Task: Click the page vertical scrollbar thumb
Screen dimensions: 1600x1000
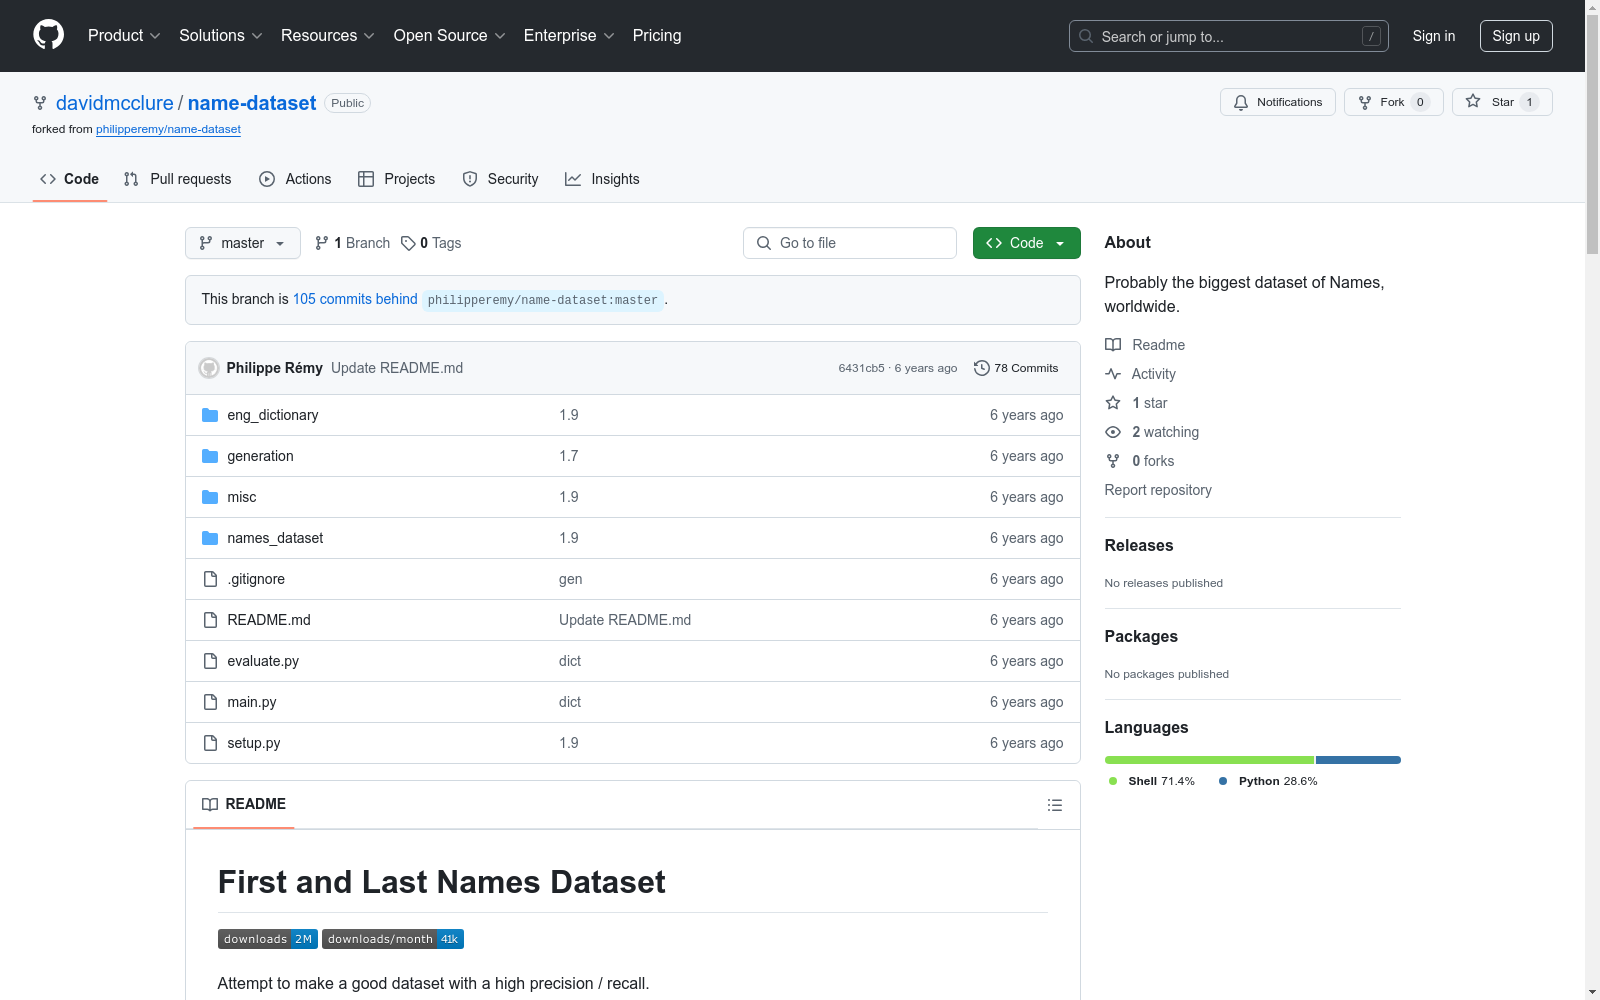Action: tap(1592, 135)
